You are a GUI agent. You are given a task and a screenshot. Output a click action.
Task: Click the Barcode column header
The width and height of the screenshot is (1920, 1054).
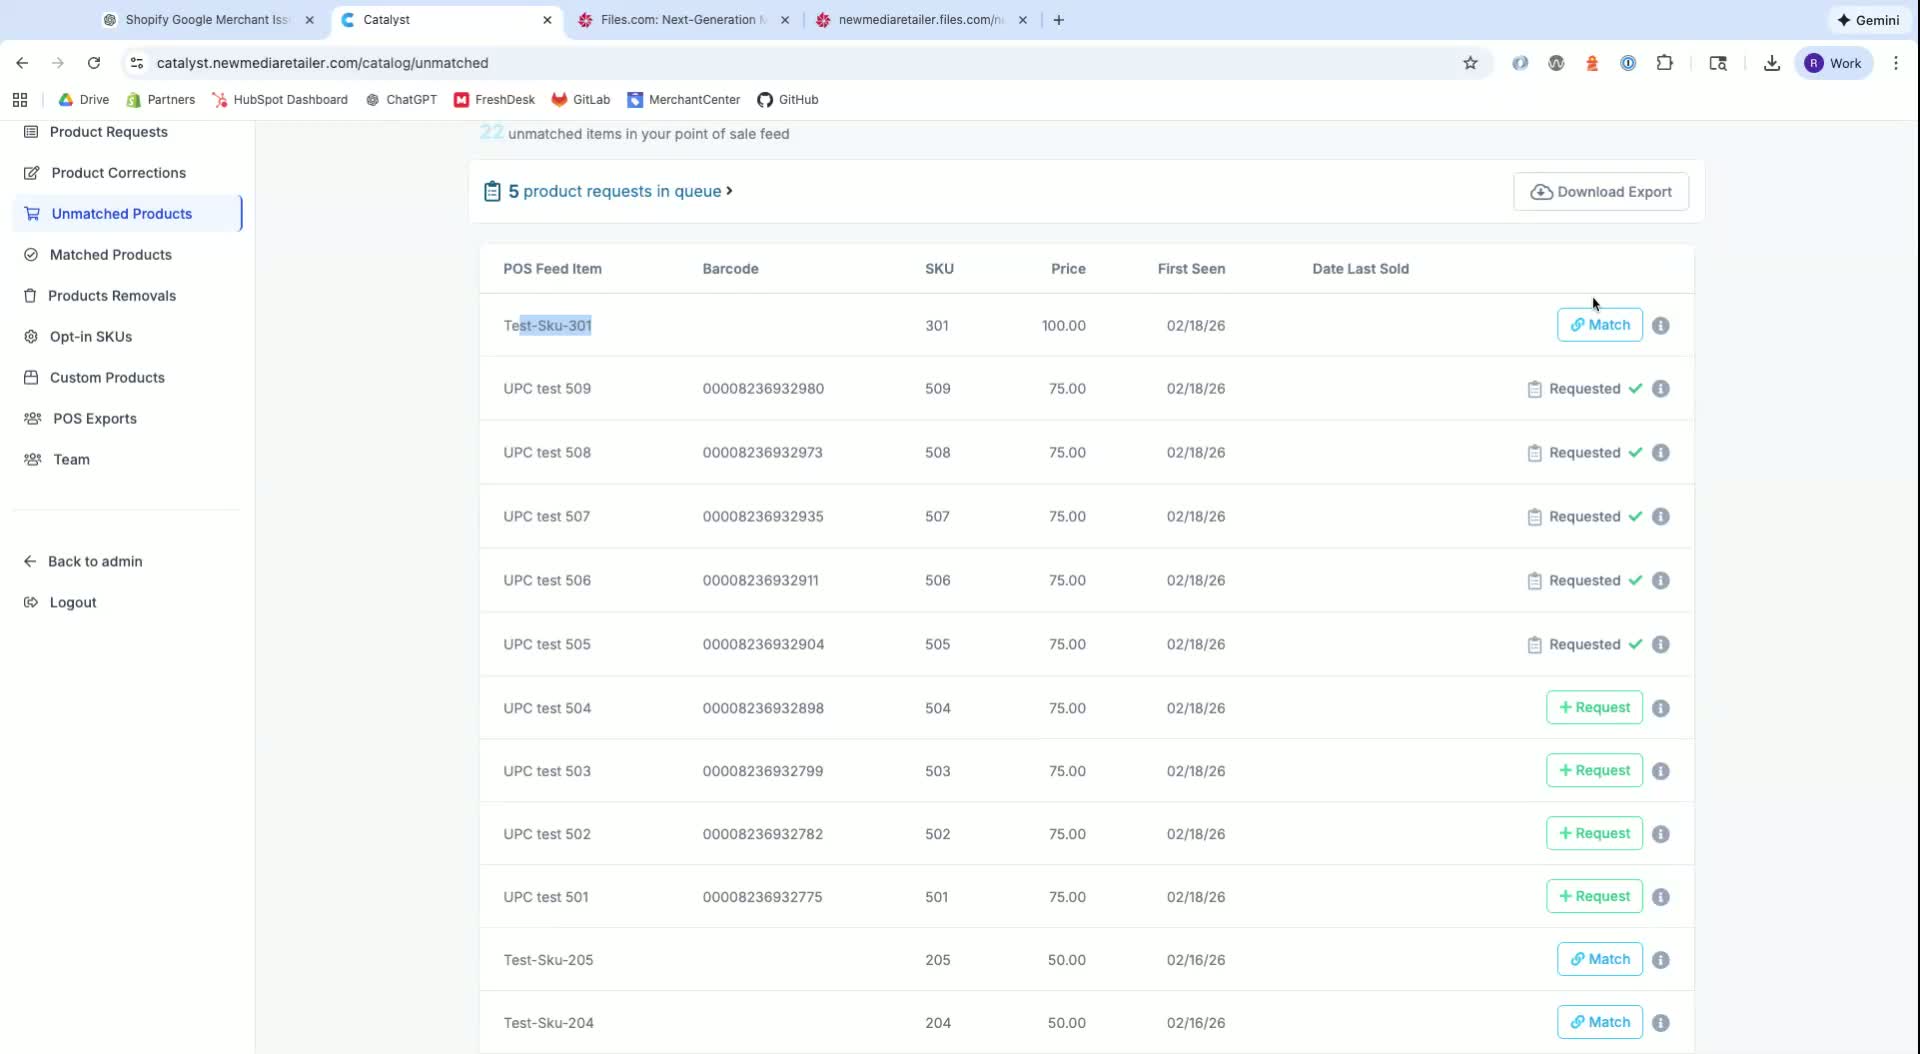[x=730, y=269]
